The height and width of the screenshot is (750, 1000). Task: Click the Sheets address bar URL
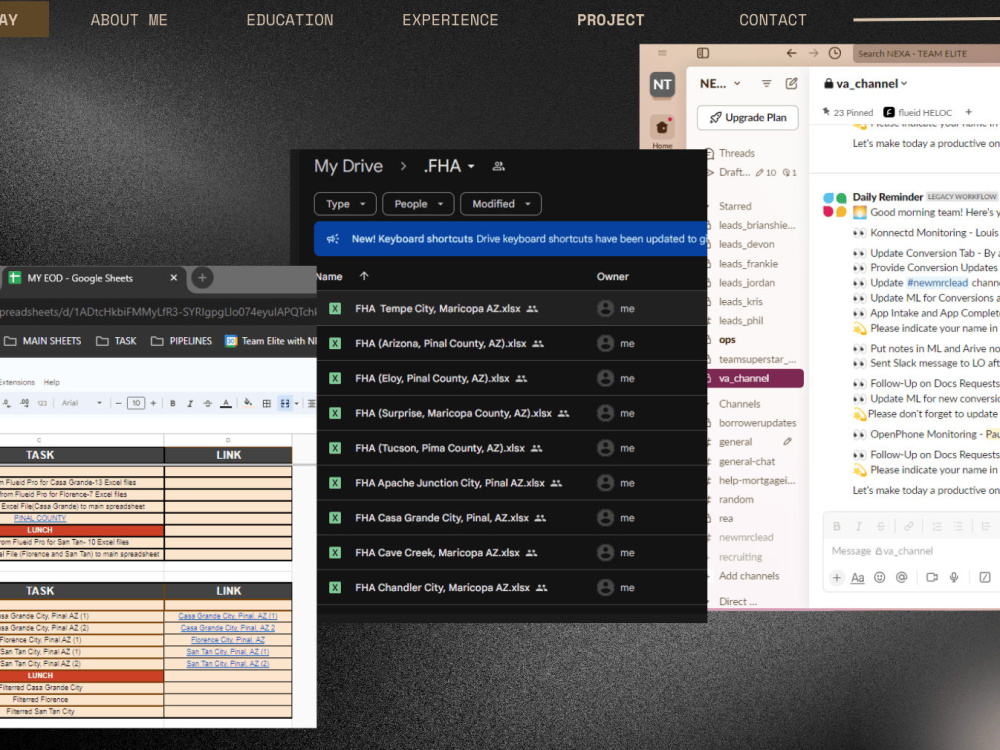coord(156,312)
